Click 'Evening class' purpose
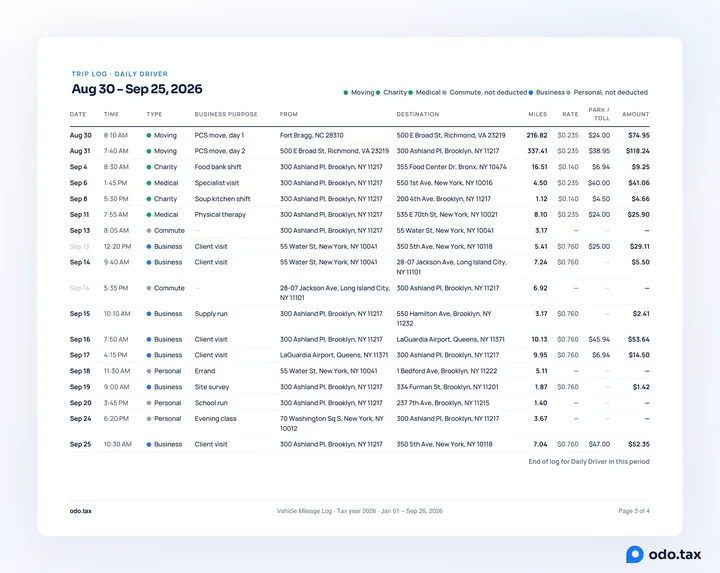 pyautogui.click(x=215, y=419)
